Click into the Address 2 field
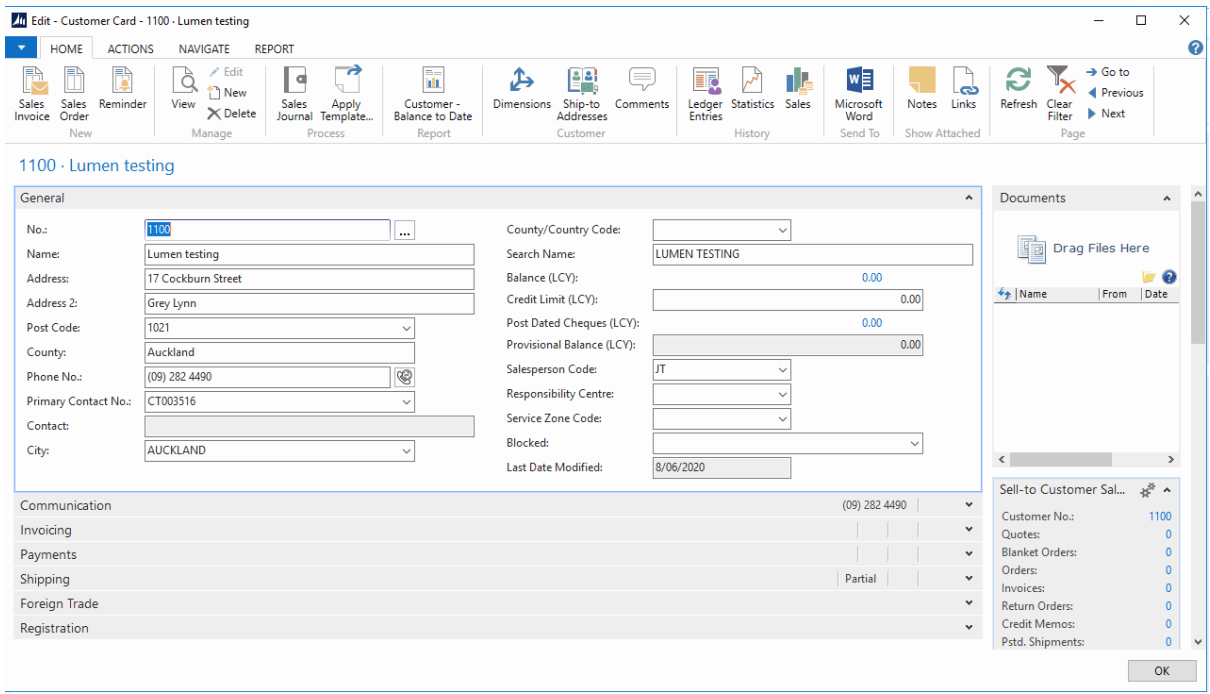The height and width of the screenshot is (694, 1210). point(309,303)
